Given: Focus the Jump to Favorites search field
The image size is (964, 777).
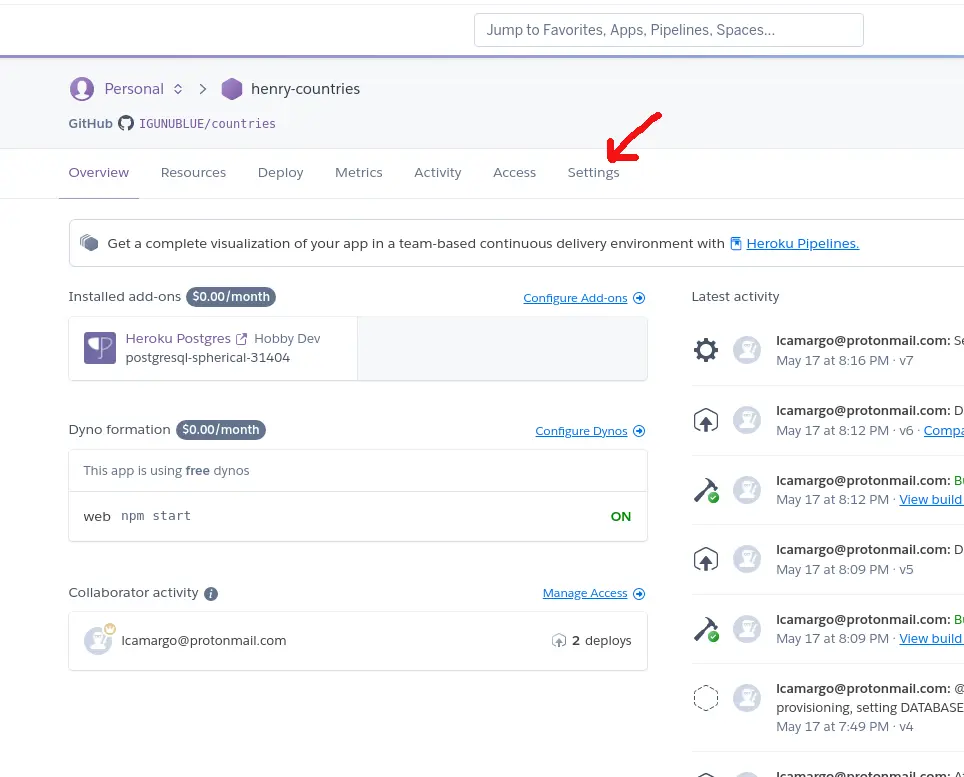Looking at the screenshot, I should [668, 30].
